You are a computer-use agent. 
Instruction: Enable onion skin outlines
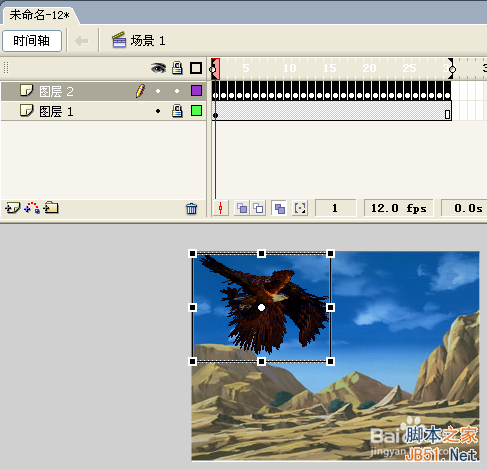point(258,208)
